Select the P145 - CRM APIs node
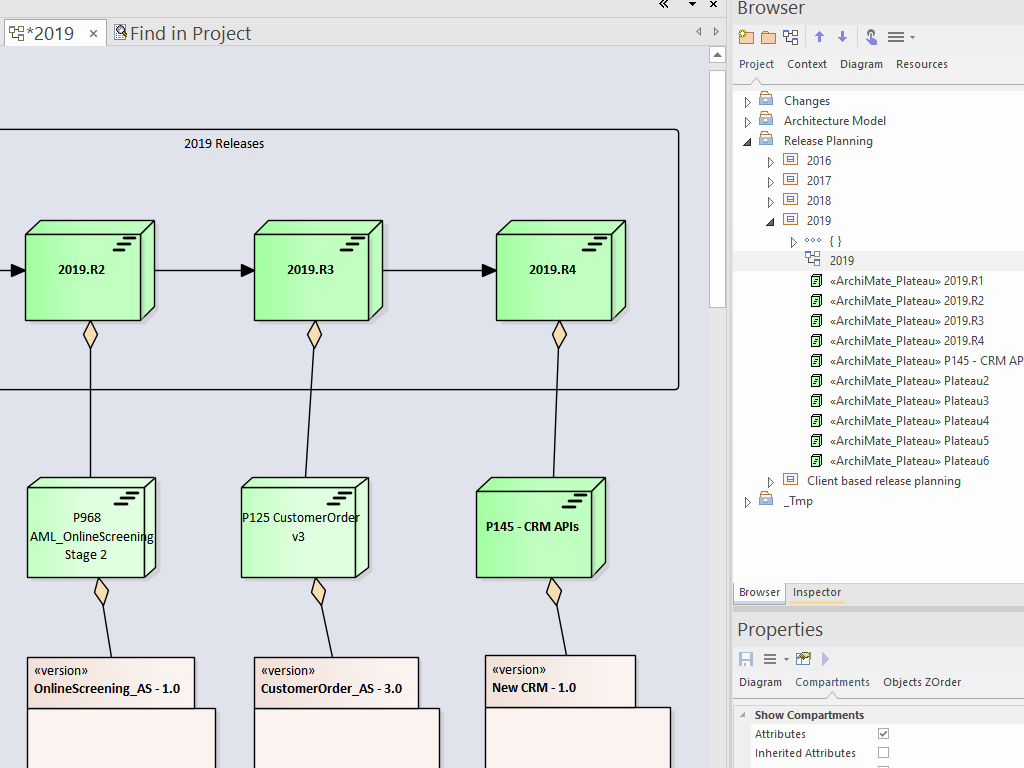 [x=541, y=528]
